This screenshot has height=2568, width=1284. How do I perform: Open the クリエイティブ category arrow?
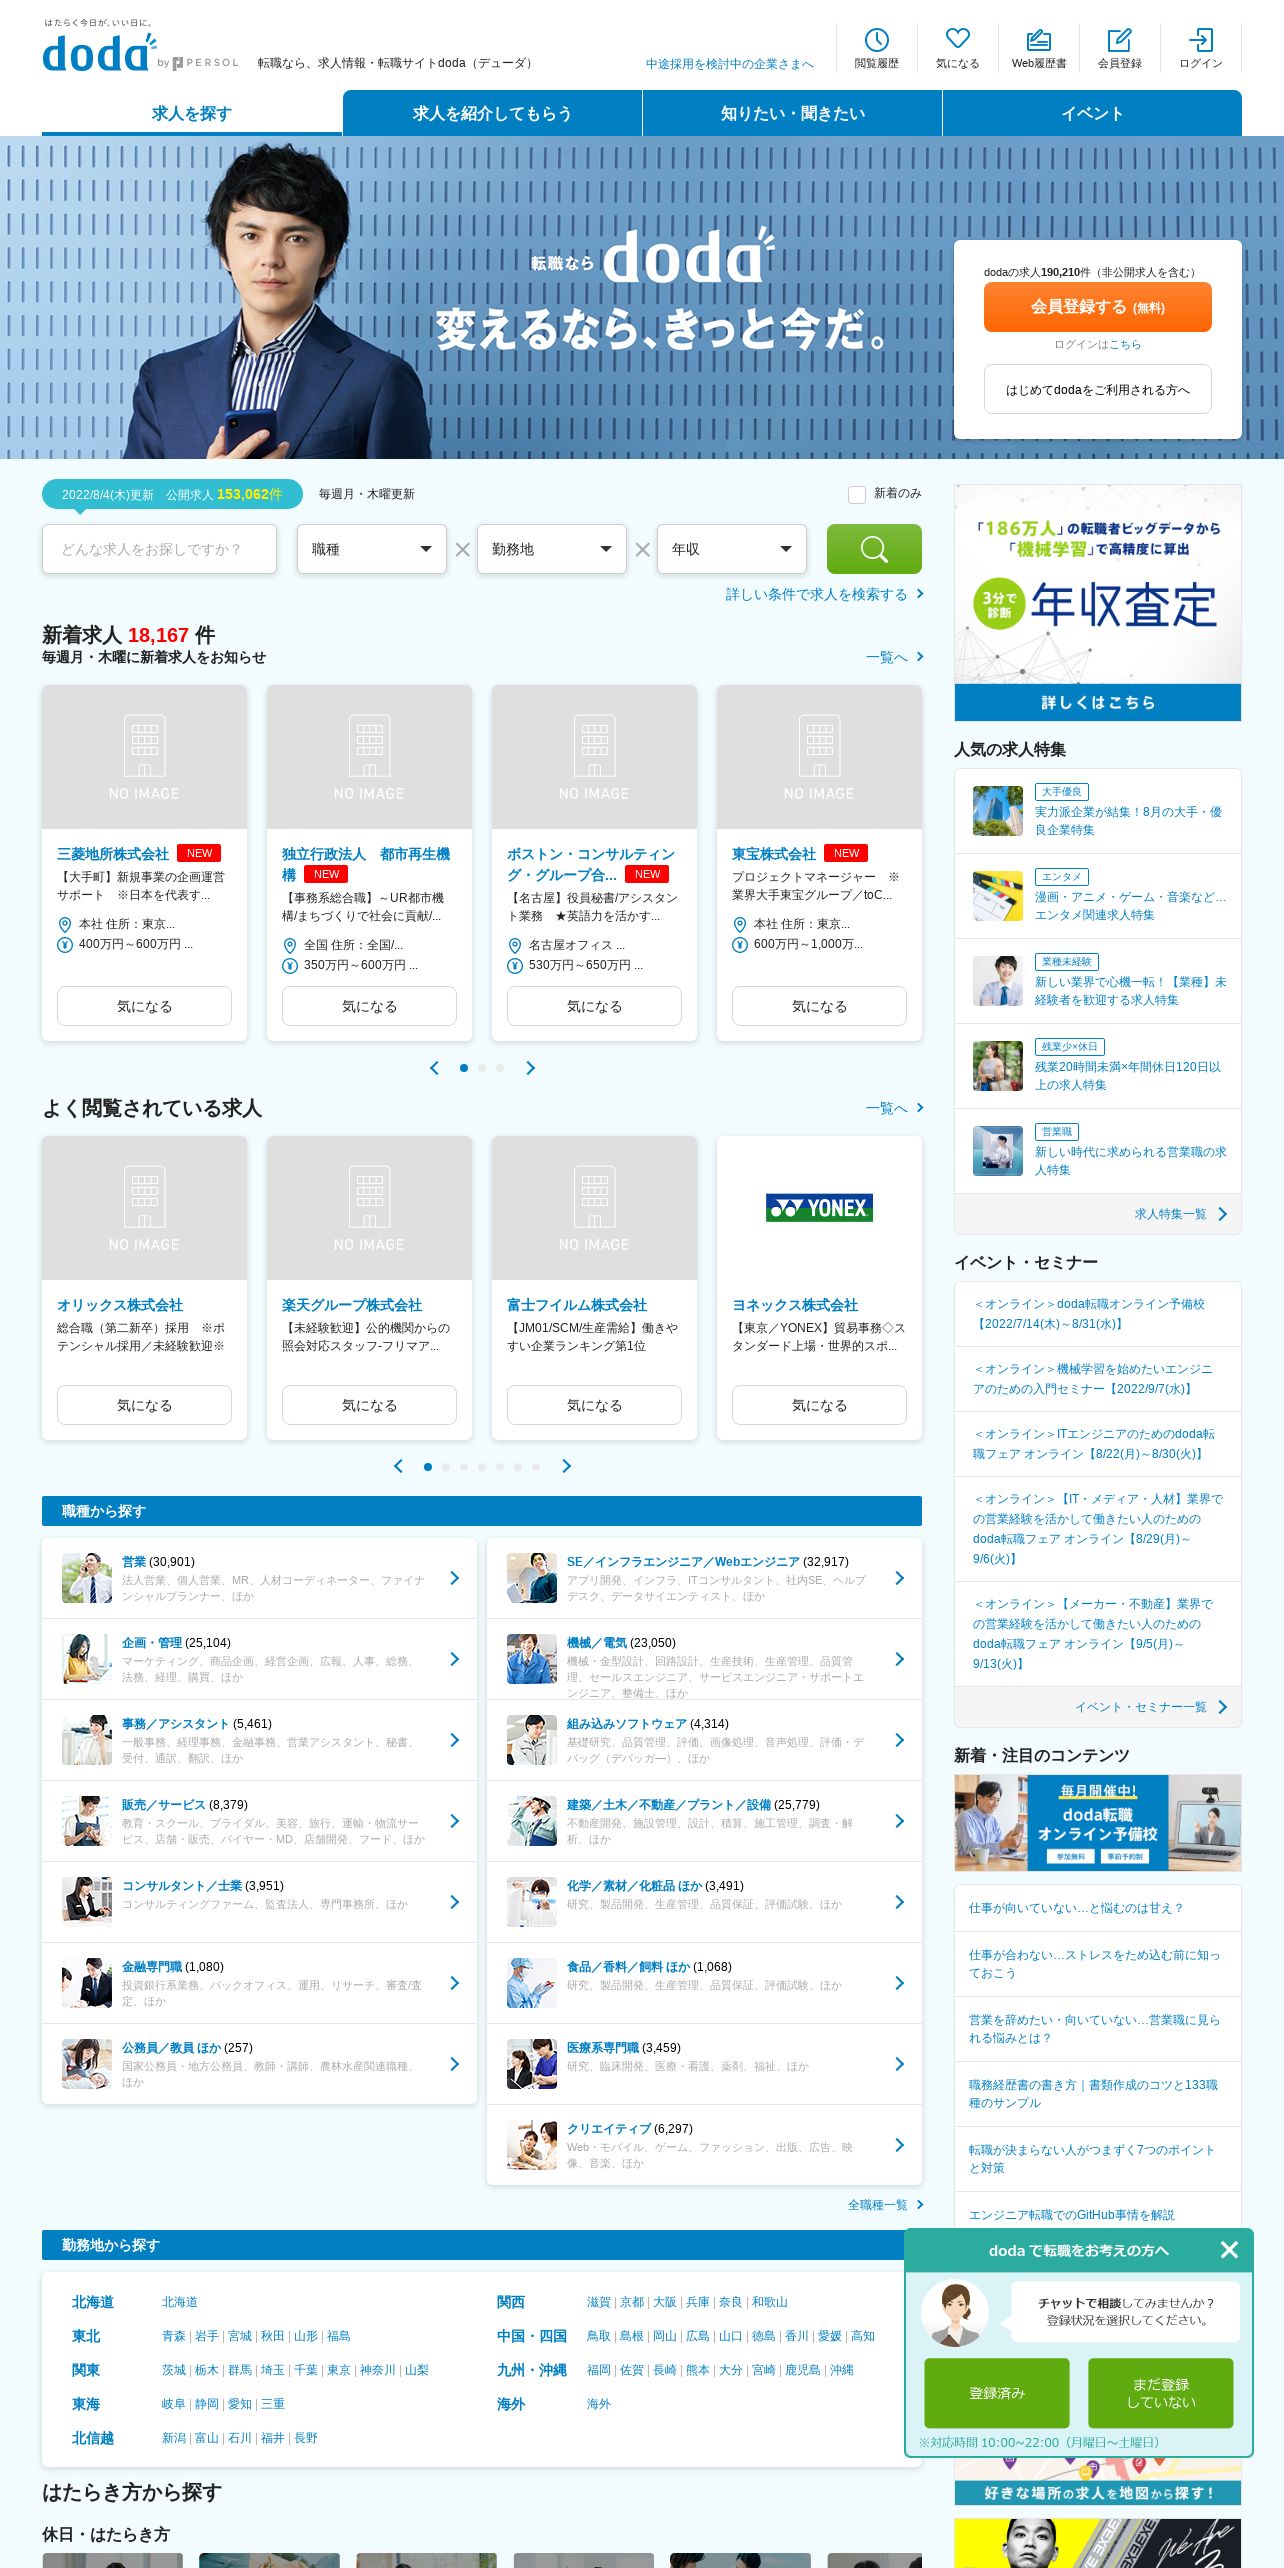[900, 2145]
